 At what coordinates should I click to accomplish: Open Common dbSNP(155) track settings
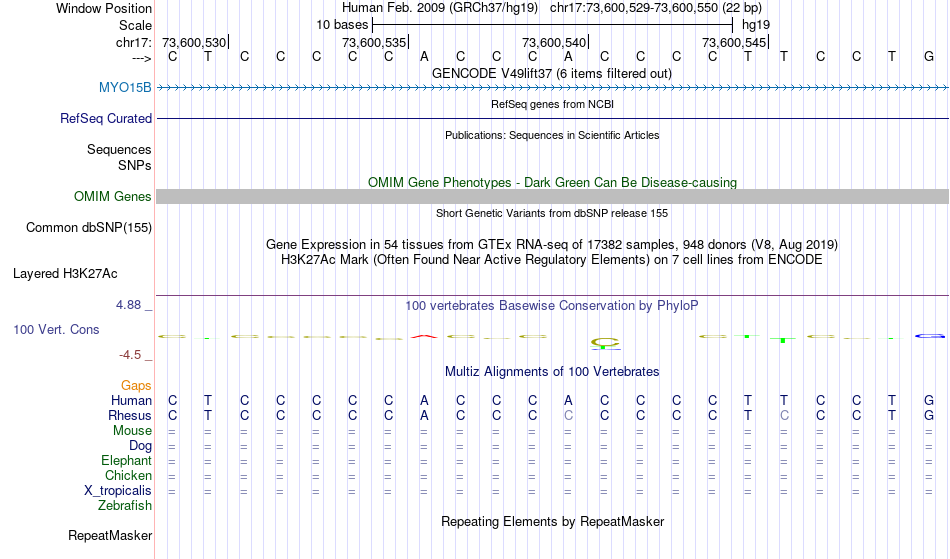[x=89, y=228]
